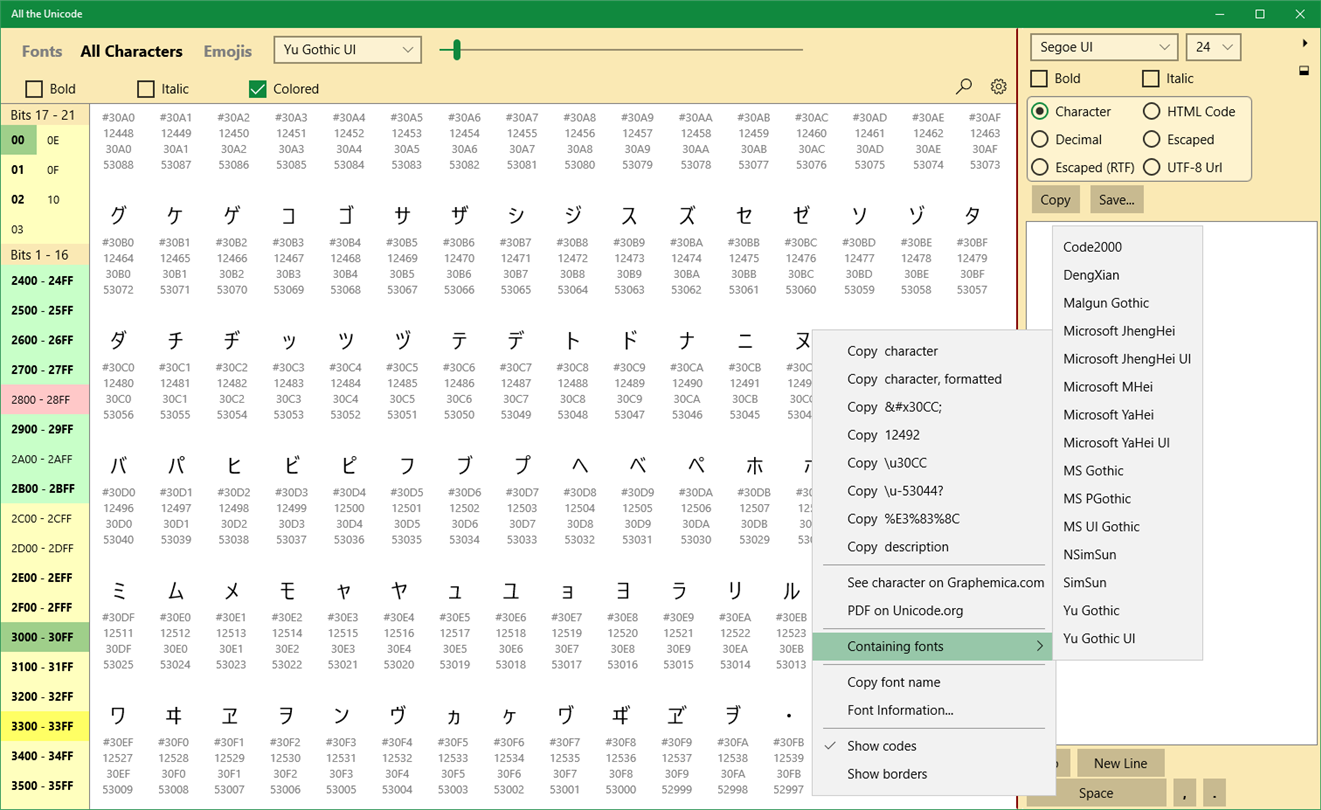Open the Yu Gothic UI font dropdown

(x=347, y=50)
